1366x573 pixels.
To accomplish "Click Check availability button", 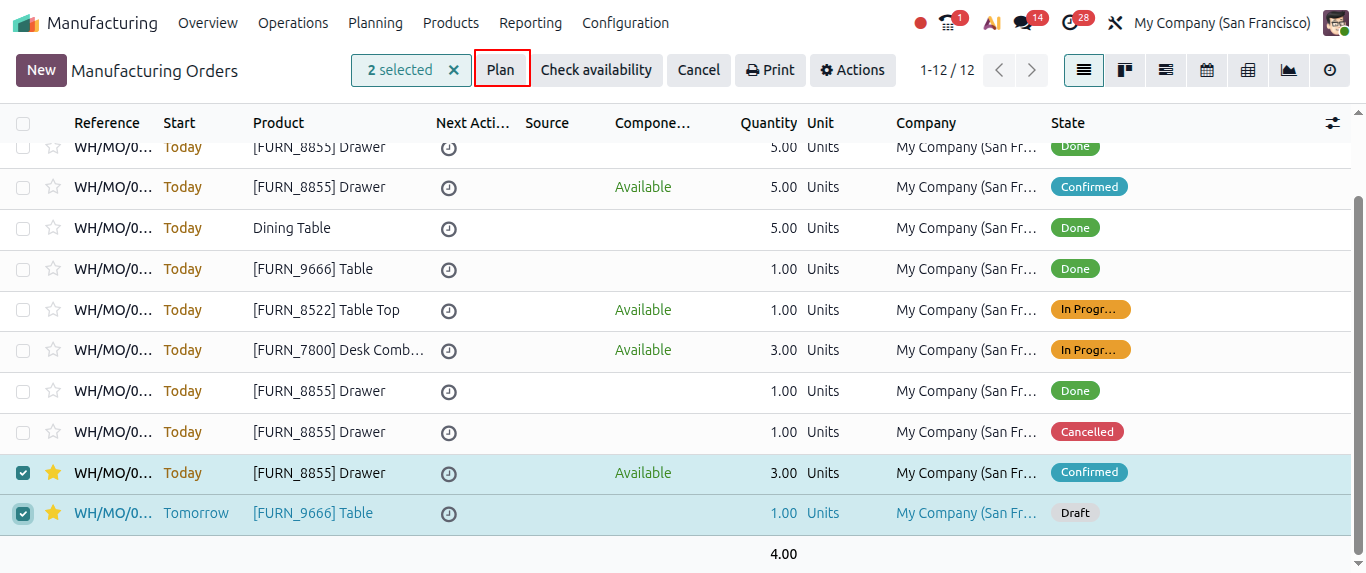I will (596, 70).
